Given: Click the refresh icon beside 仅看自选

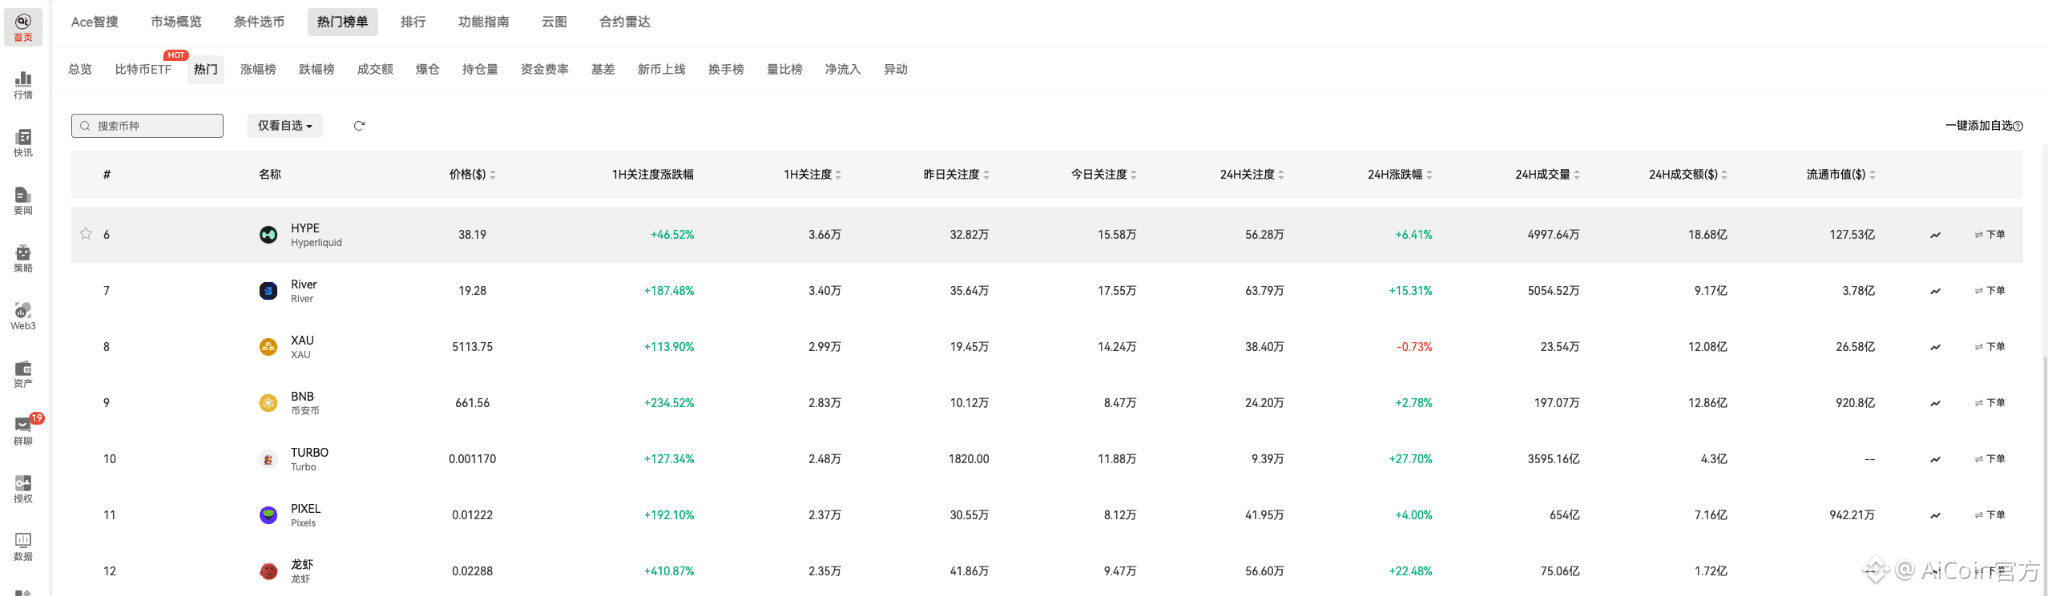Looking at the screenshot, I should (359, 126).
